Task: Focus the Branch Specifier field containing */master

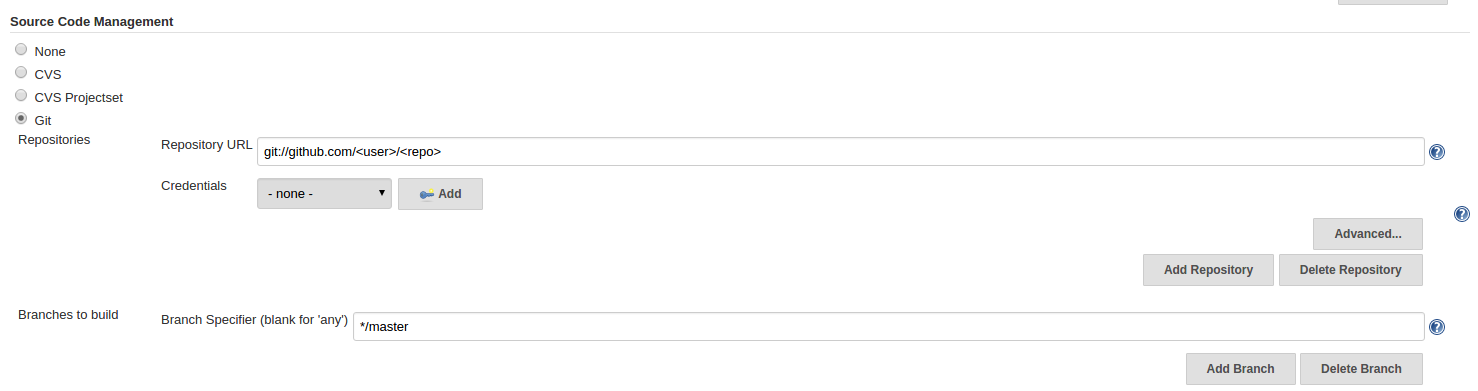Action: [889, 326]
